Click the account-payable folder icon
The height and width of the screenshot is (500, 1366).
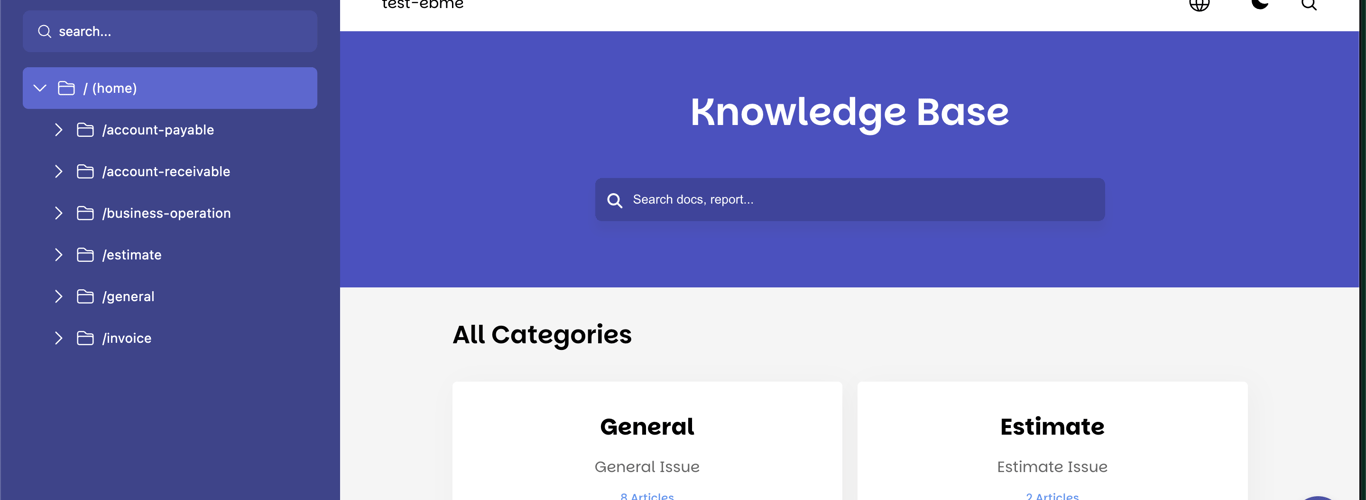[86, 130]
